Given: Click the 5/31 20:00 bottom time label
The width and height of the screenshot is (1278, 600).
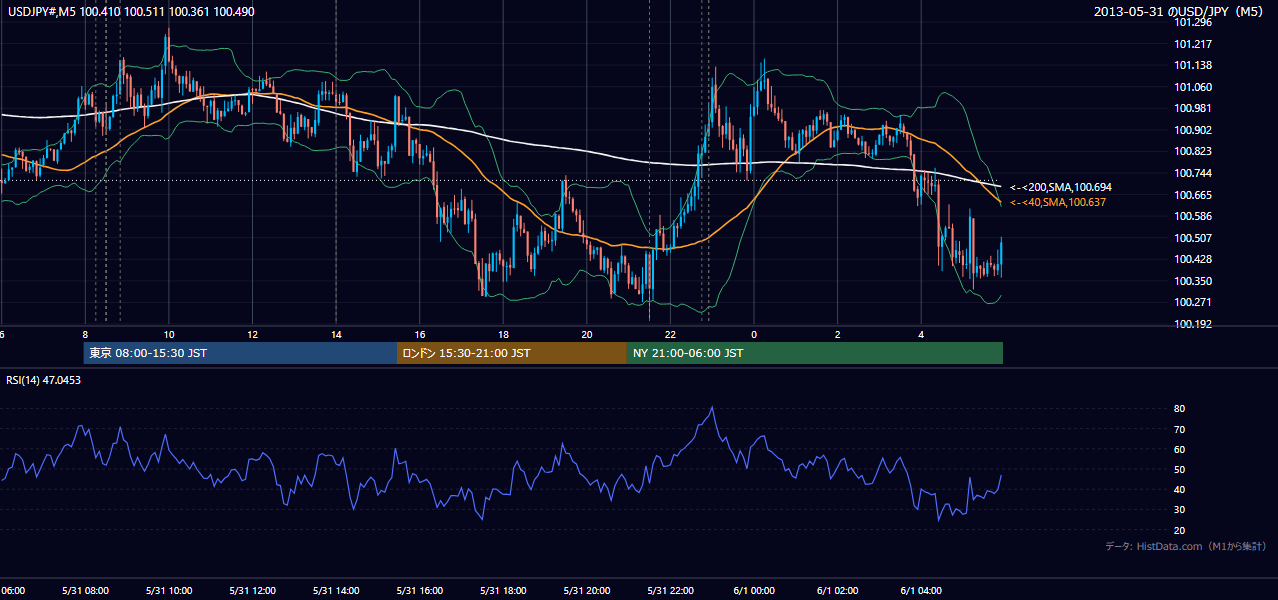Looking at the screenshot, I should (587, 590).
